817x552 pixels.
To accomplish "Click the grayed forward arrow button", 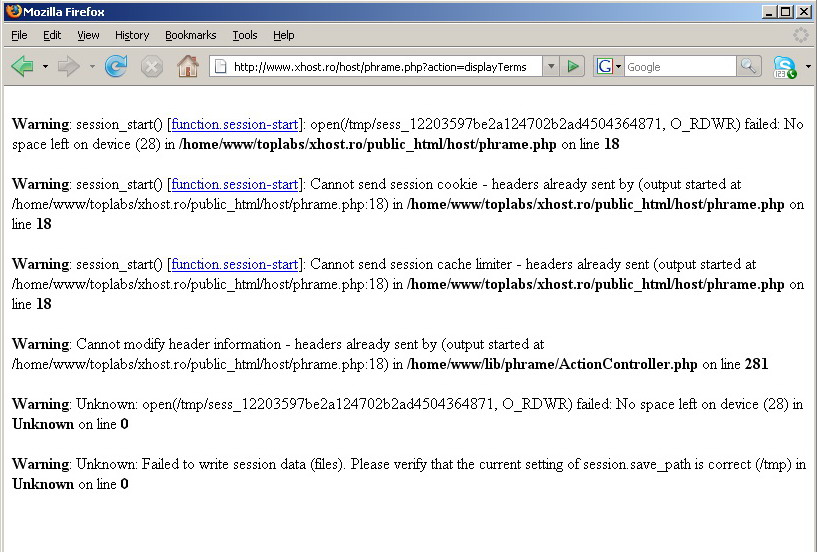I will (68, 67).
